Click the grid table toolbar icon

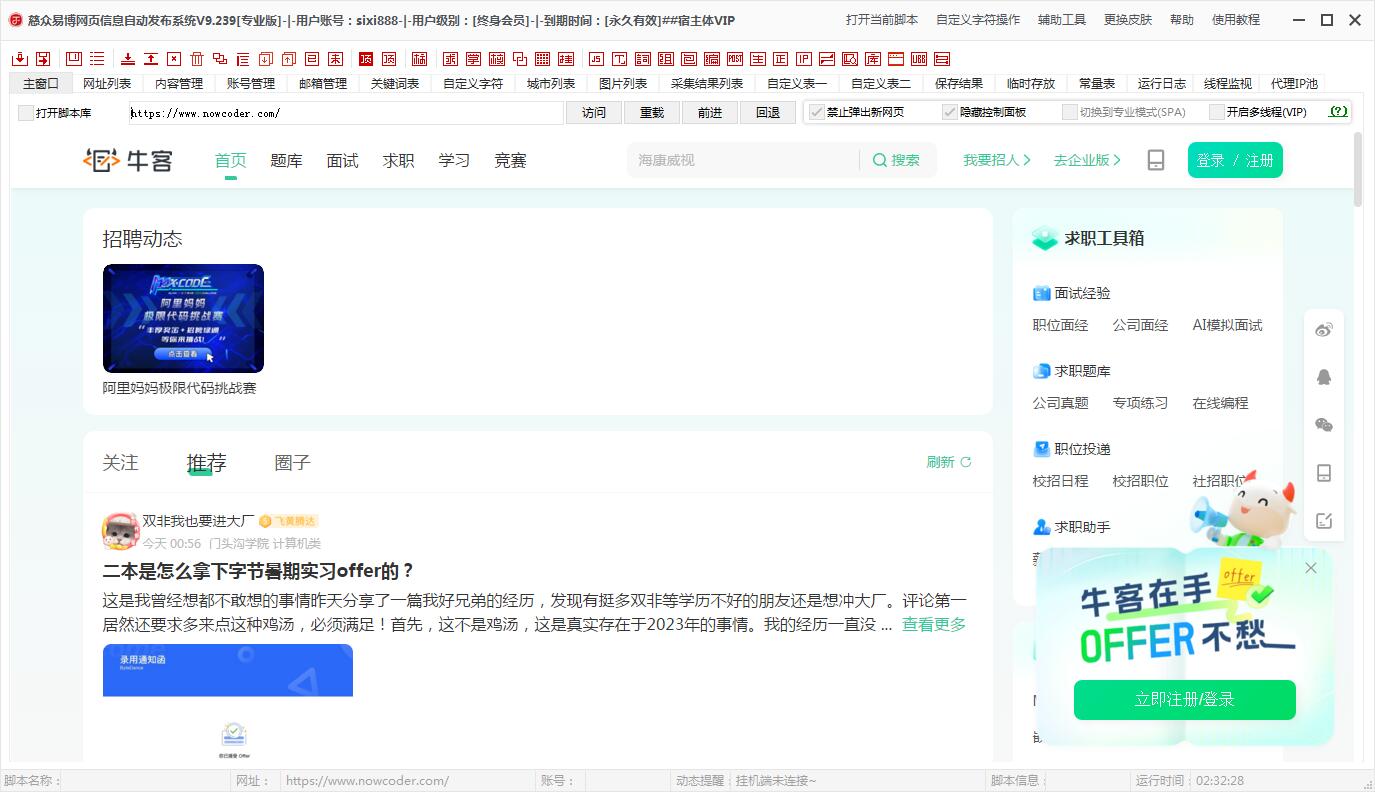coord(542,59)
